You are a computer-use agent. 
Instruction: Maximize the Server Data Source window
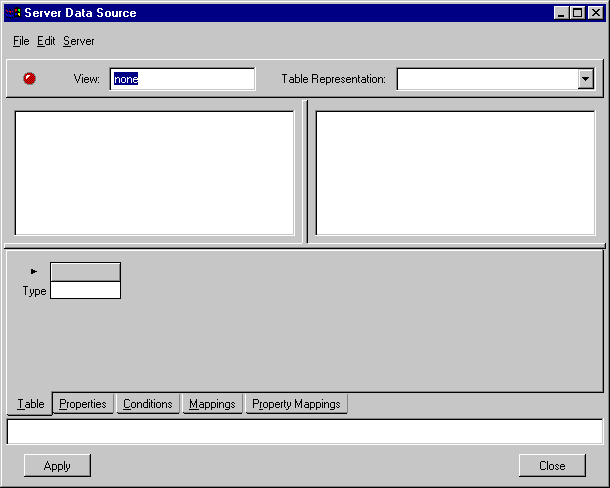(x=578, y=13)
